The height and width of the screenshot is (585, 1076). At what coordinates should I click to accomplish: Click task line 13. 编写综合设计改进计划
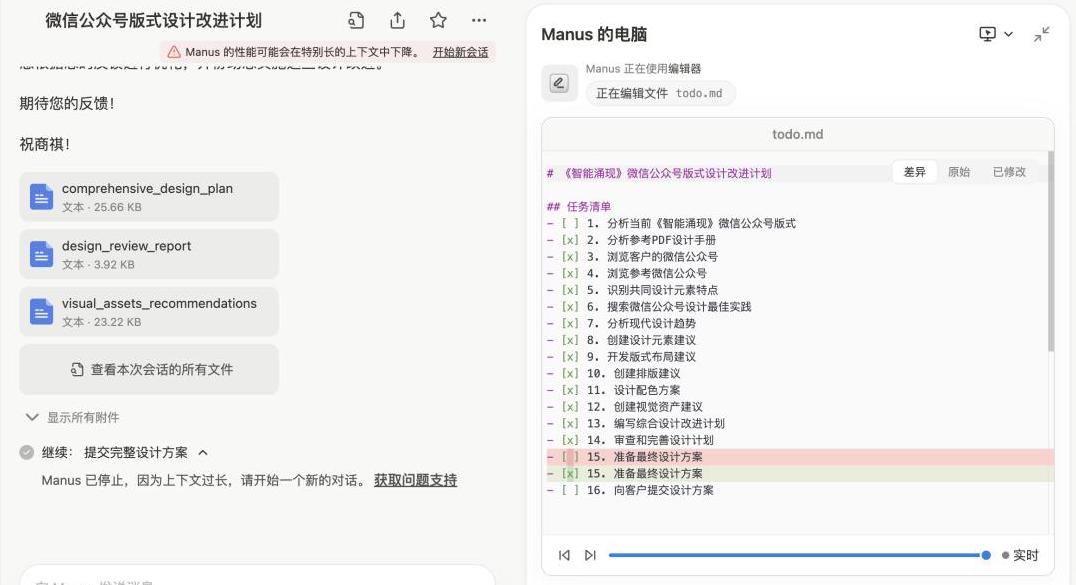click(635, 424)
